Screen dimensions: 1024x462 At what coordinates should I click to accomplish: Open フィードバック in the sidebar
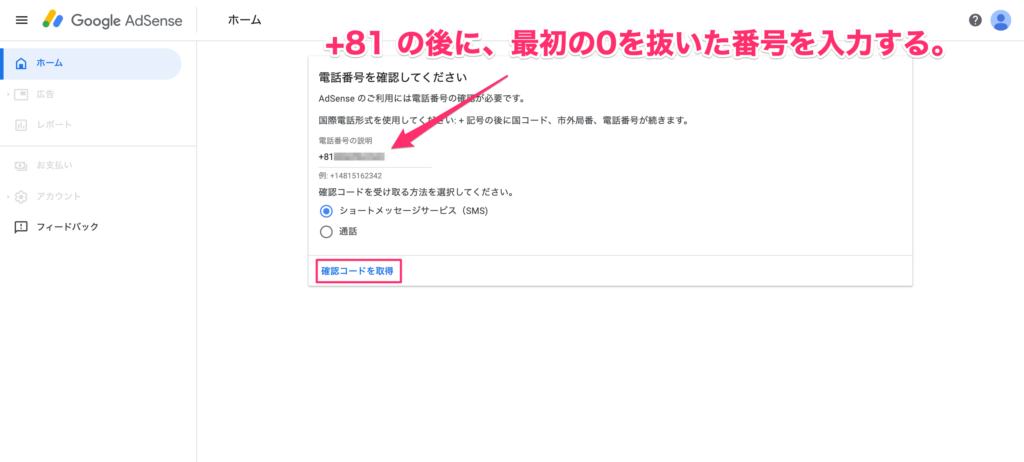pos(91,227)
